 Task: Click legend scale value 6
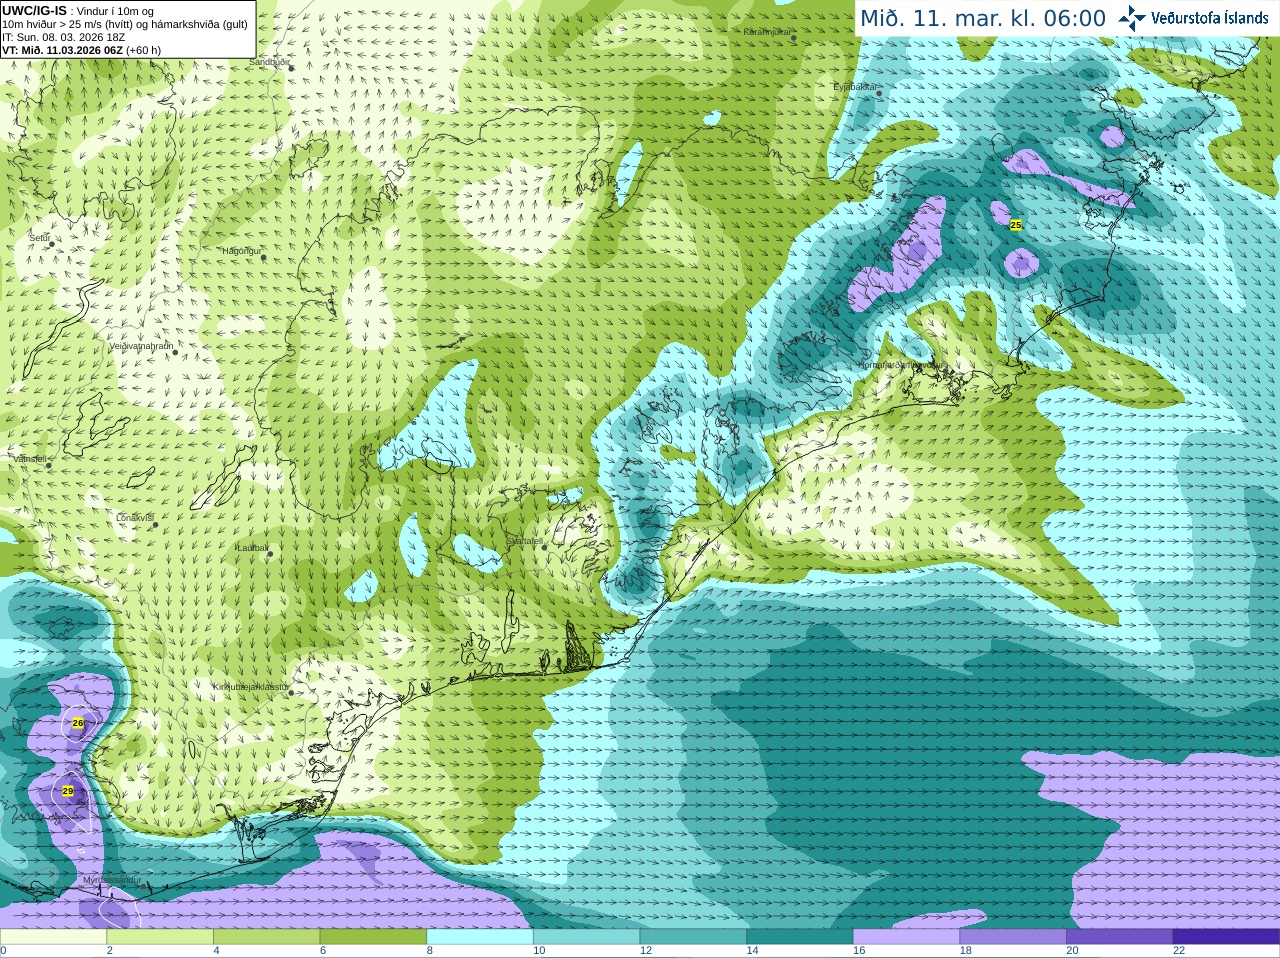point(323,951)
